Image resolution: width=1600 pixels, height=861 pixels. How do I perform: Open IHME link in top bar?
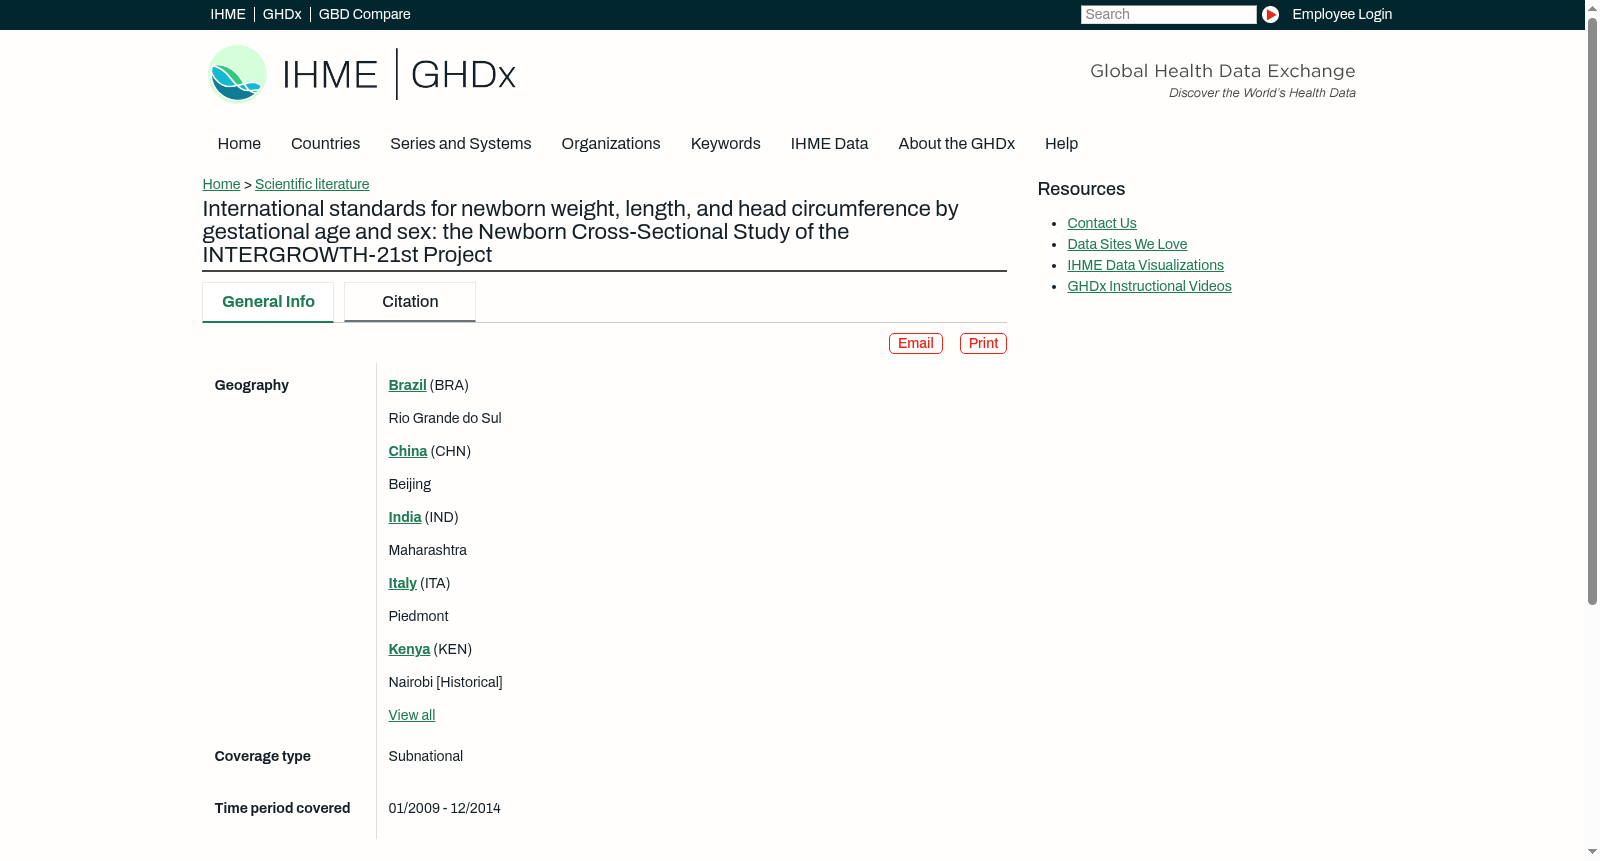pos(228,14)
